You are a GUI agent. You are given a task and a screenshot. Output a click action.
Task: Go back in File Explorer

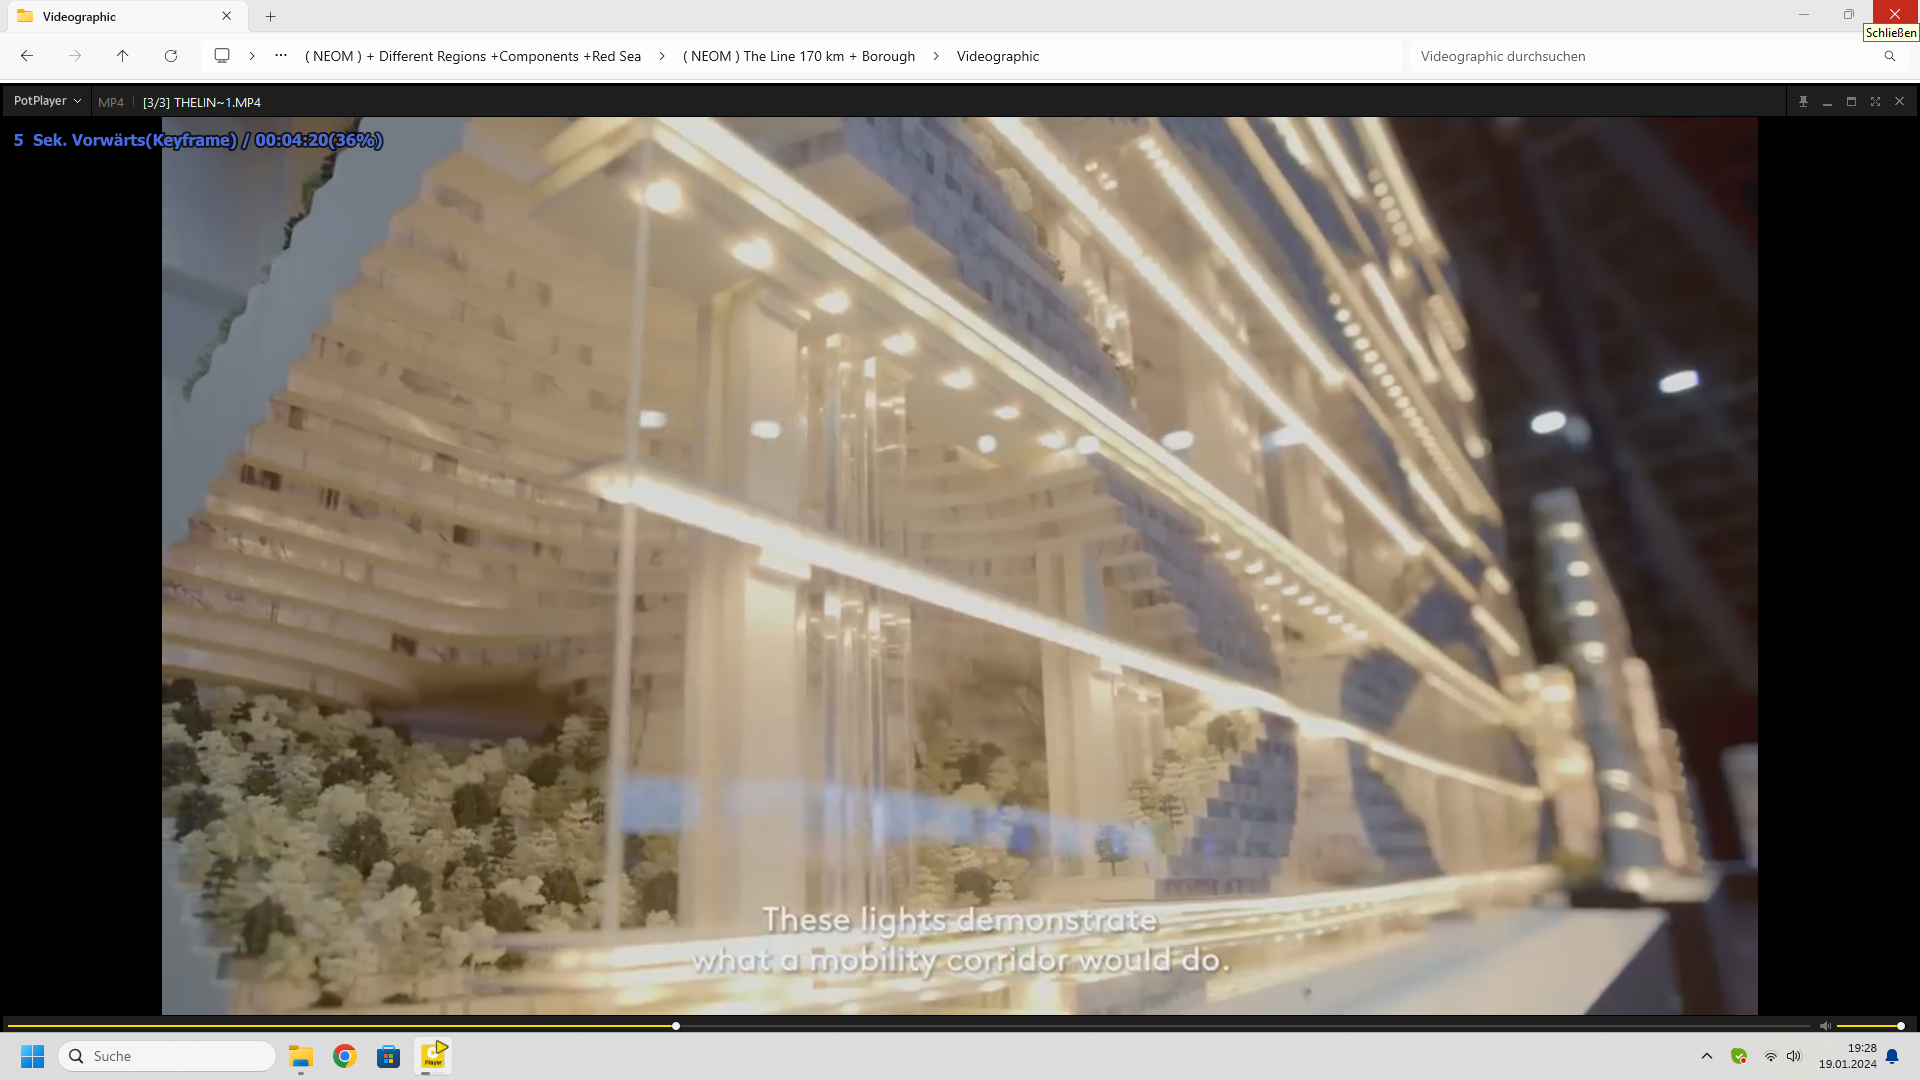point(27,56)
